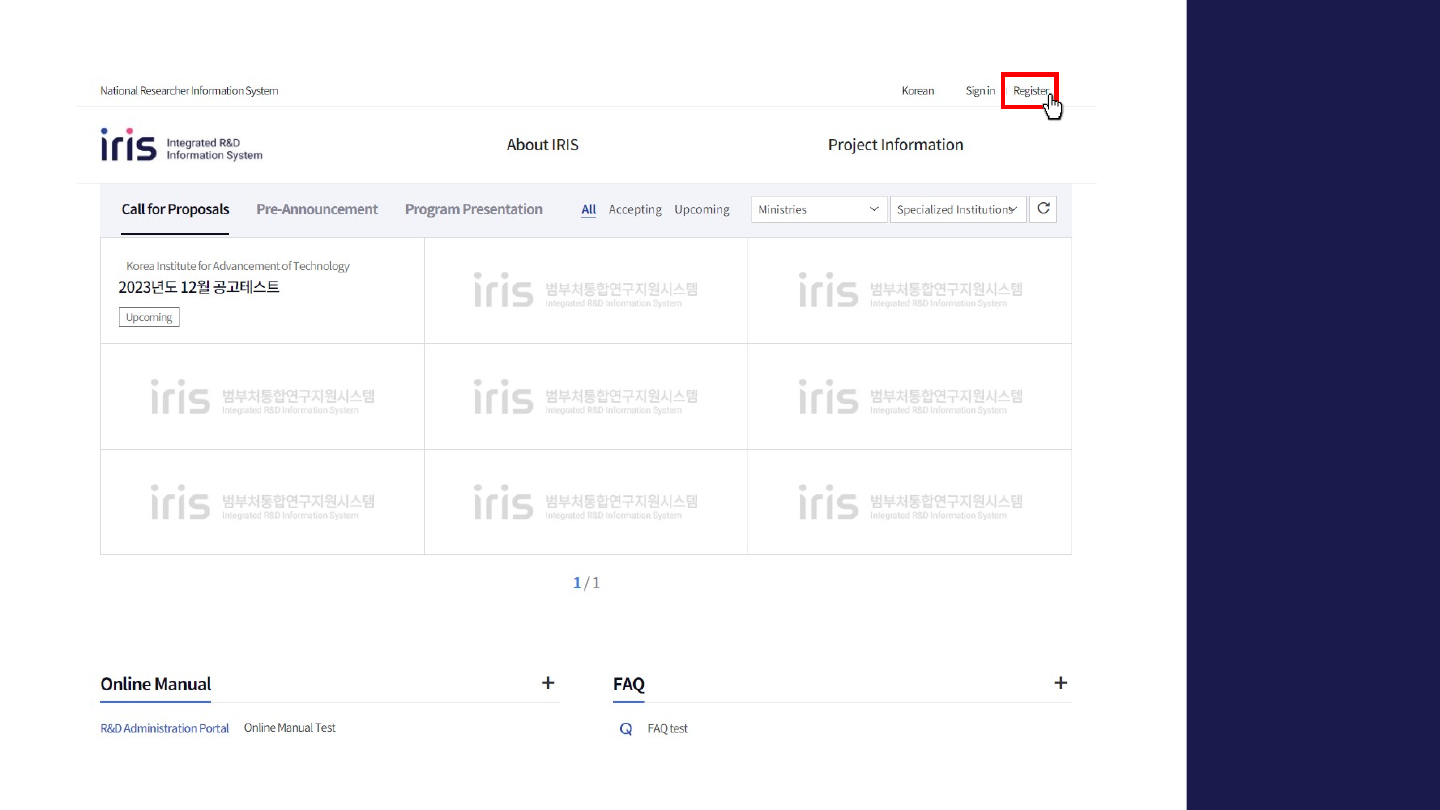Open the Ministries dropdown

(818, 210)
